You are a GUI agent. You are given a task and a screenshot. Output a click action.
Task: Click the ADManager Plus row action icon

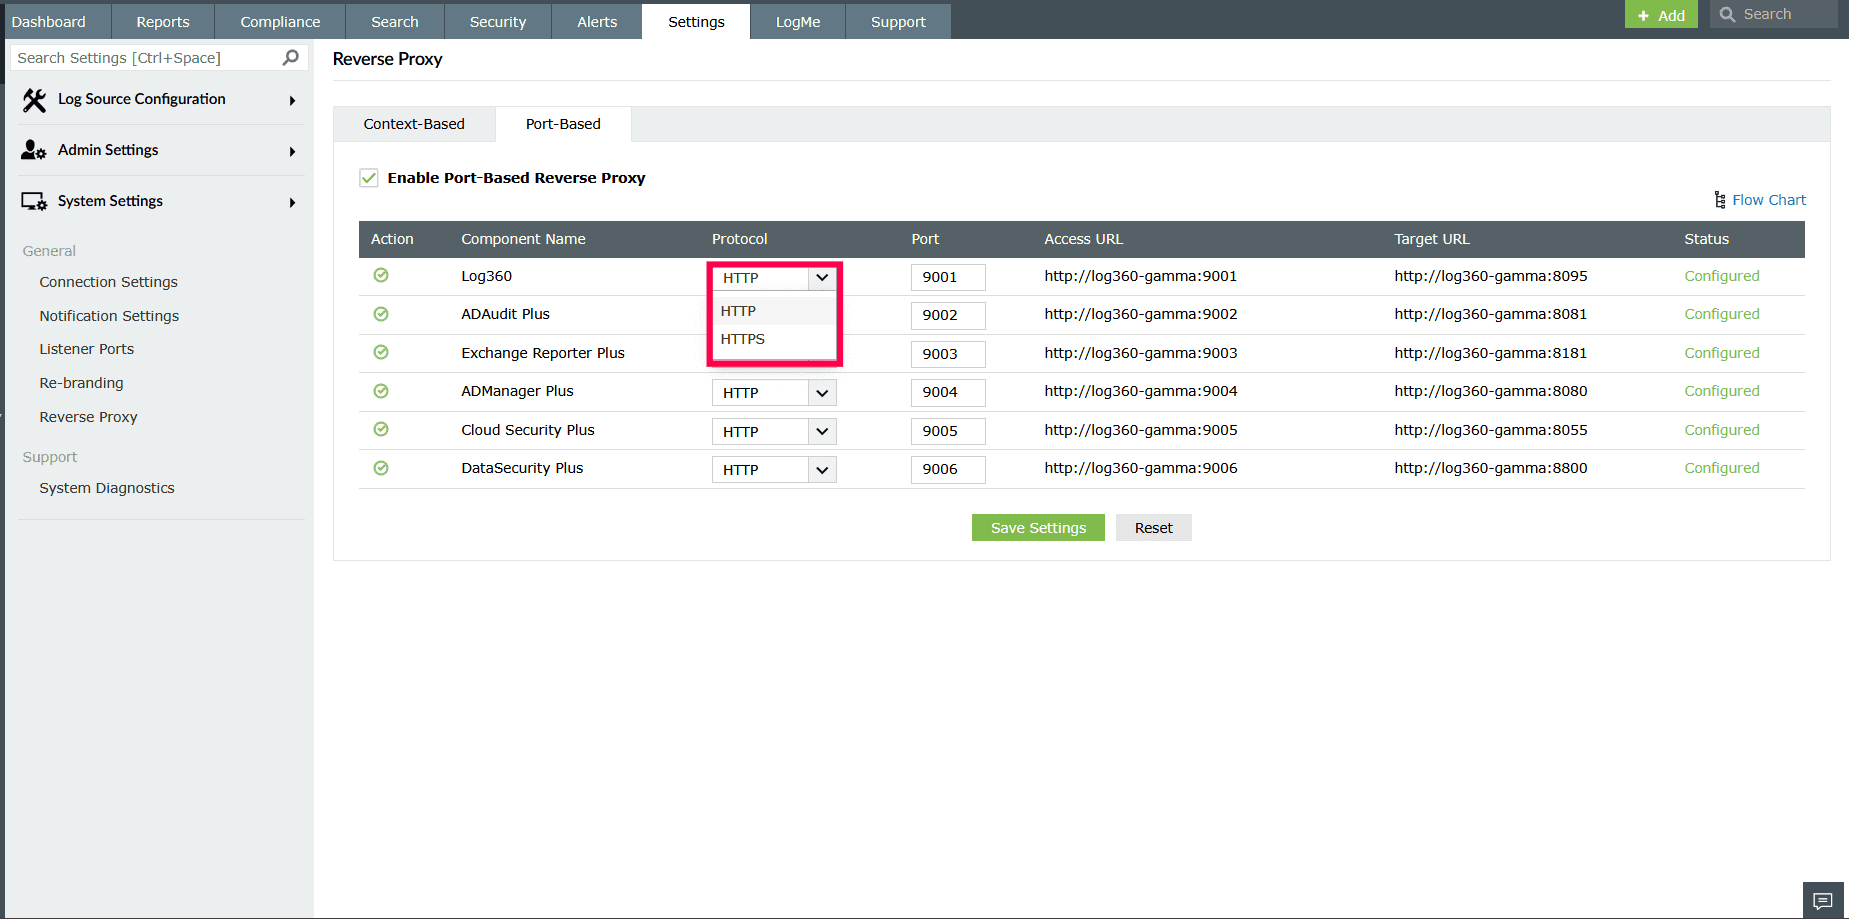pos(381,391)
